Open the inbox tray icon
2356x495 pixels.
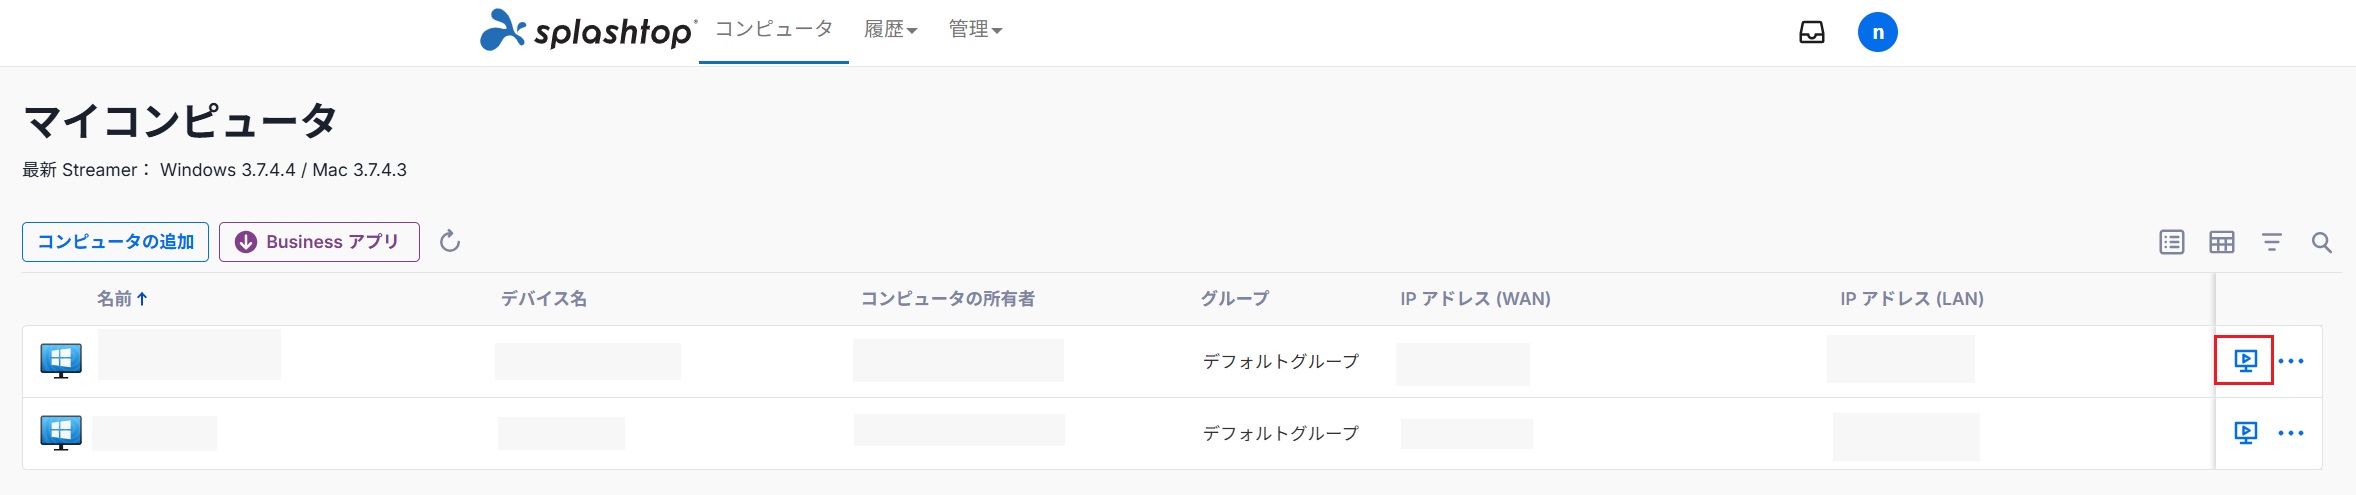point(1812,32)
